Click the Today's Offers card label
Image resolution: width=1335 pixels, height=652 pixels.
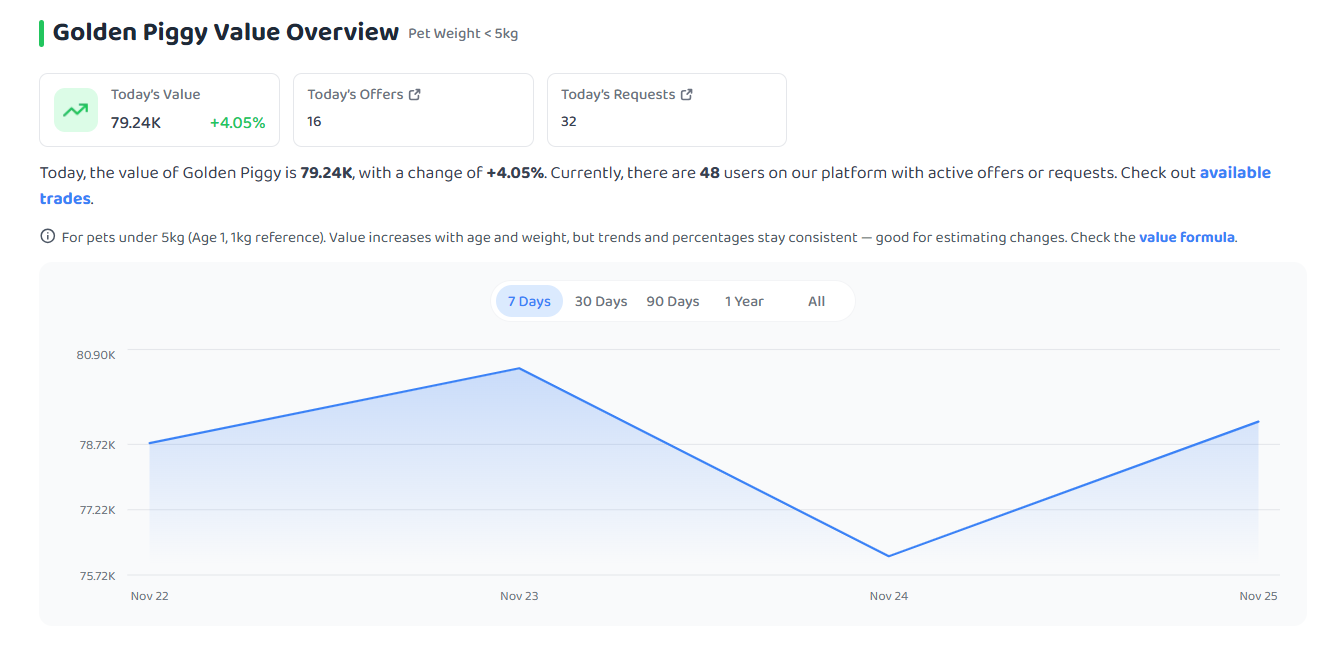point(355,94)
